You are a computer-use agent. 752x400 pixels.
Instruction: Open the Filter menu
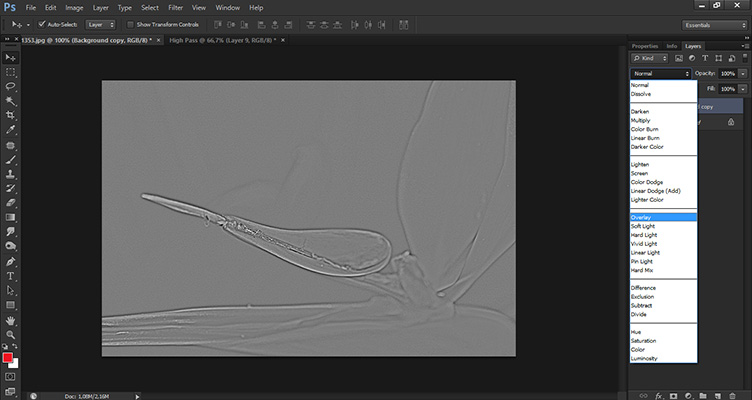click(x=175, y=7)
